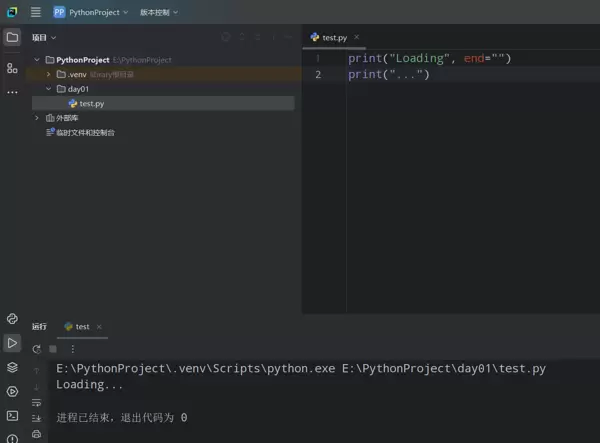600x443 pixels.
Task: Open the Services tool window
Action: point(12,391)
